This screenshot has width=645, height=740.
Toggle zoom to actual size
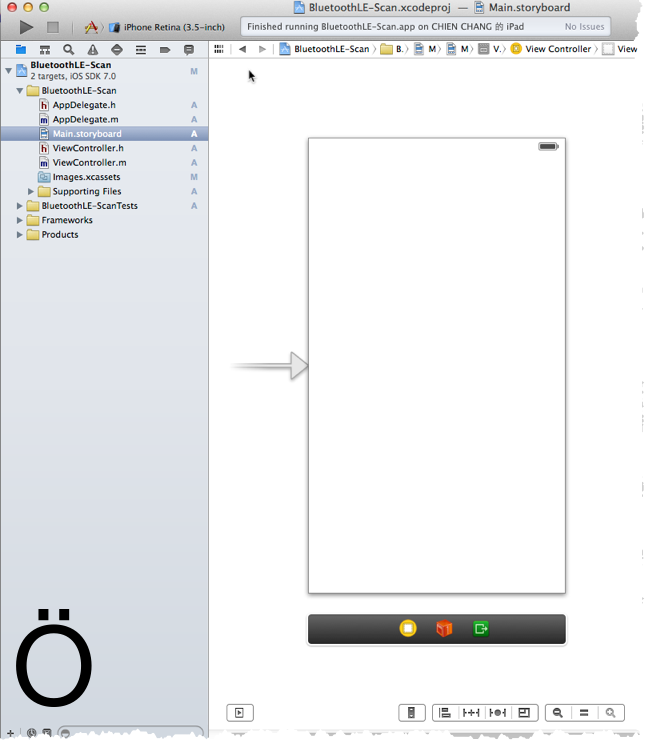click(584, 713)
